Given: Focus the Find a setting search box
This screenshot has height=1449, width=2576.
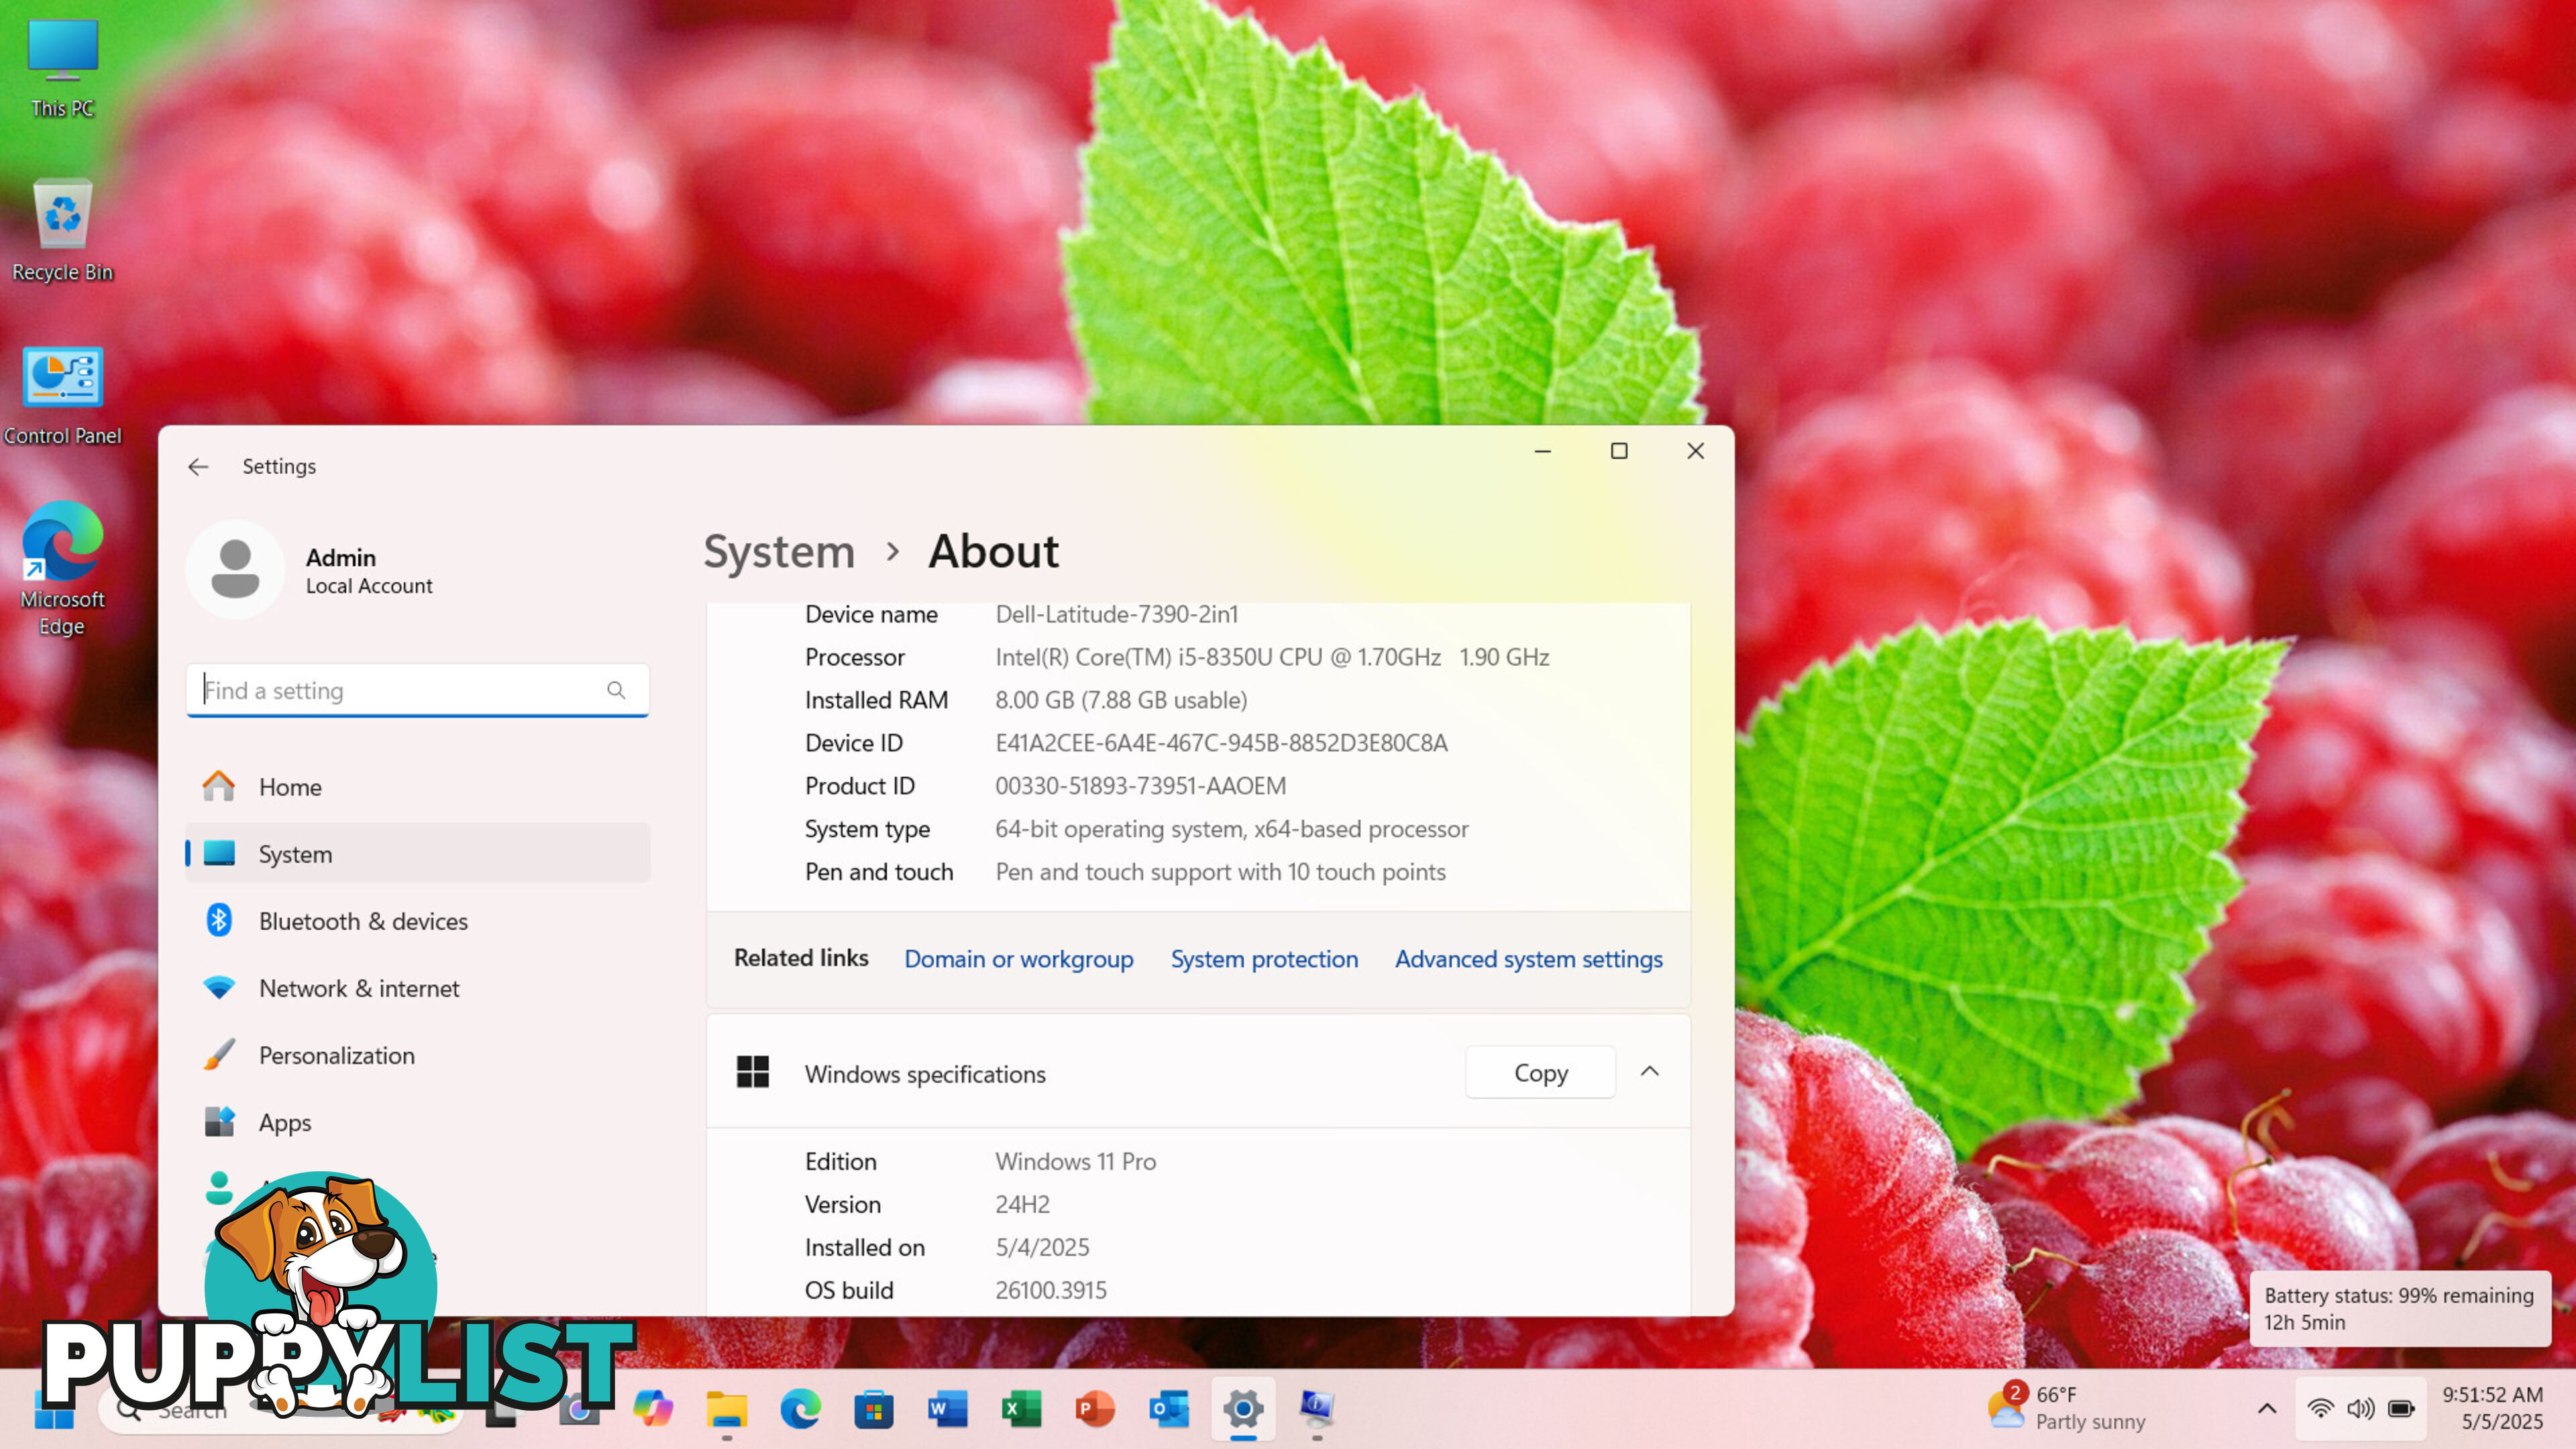Looking at the screenshot, I should point(417,690).
